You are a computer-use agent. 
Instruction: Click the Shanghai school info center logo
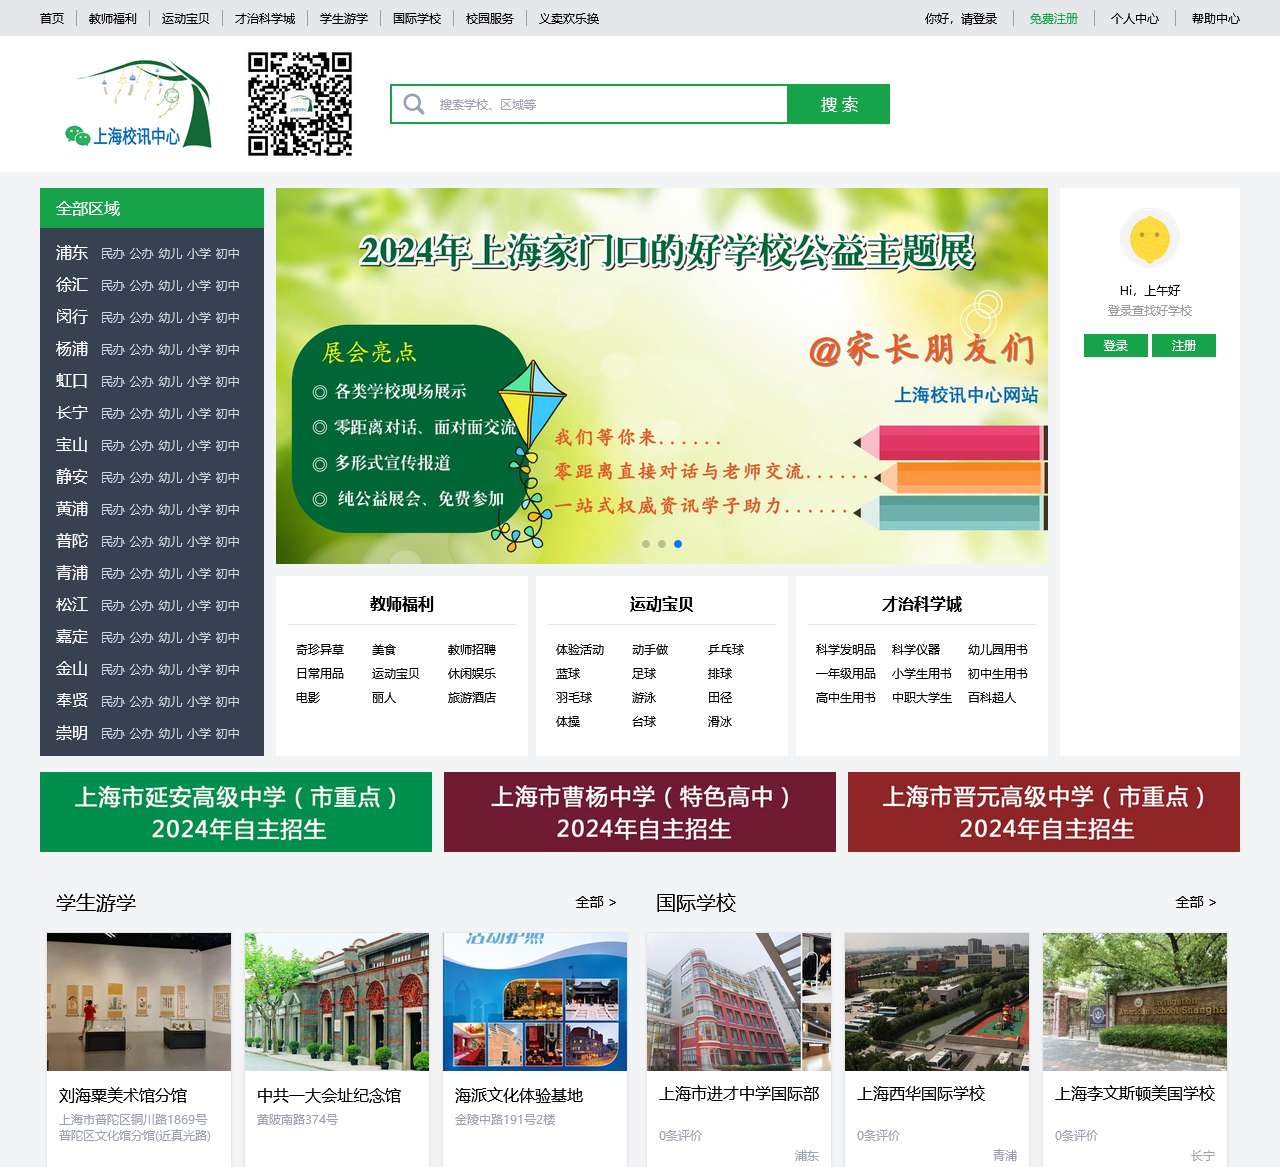138,104
